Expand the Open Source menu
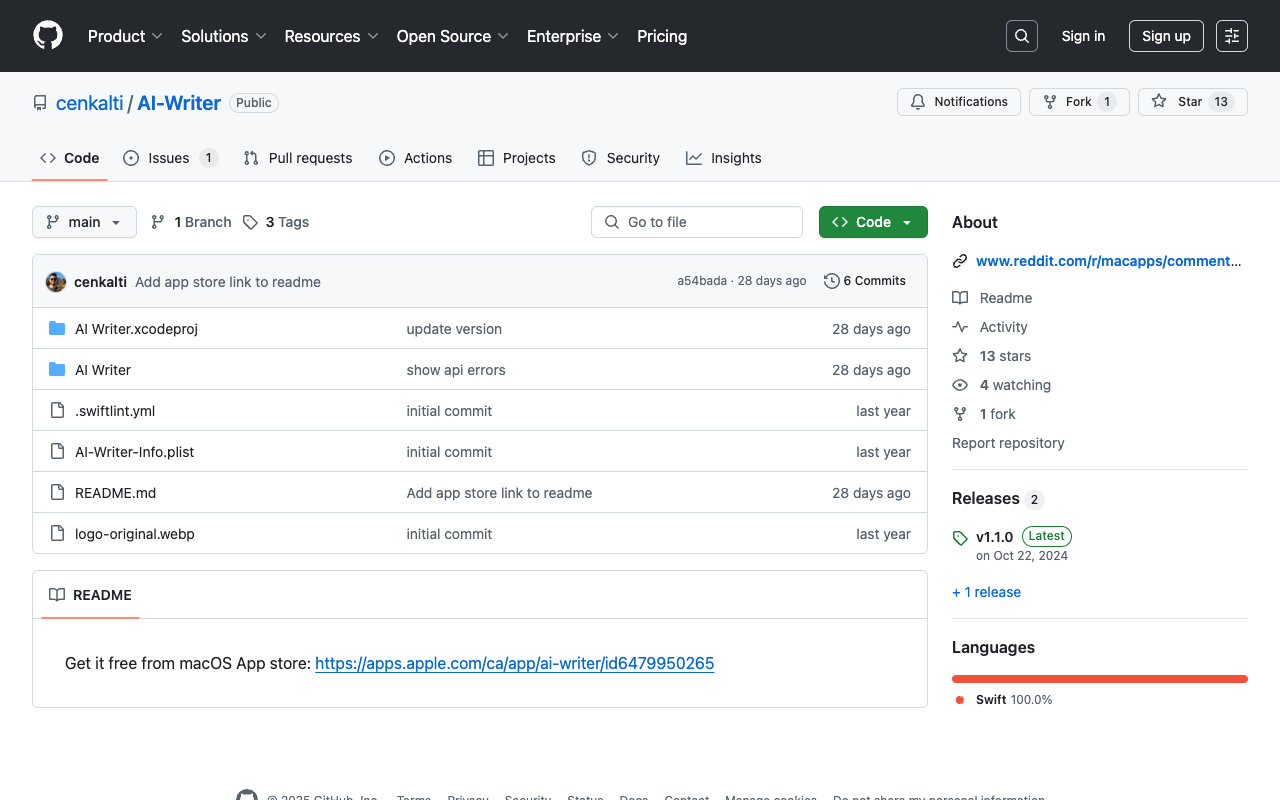The width and height of the screenshot is (1280, 800). [453, 36]
